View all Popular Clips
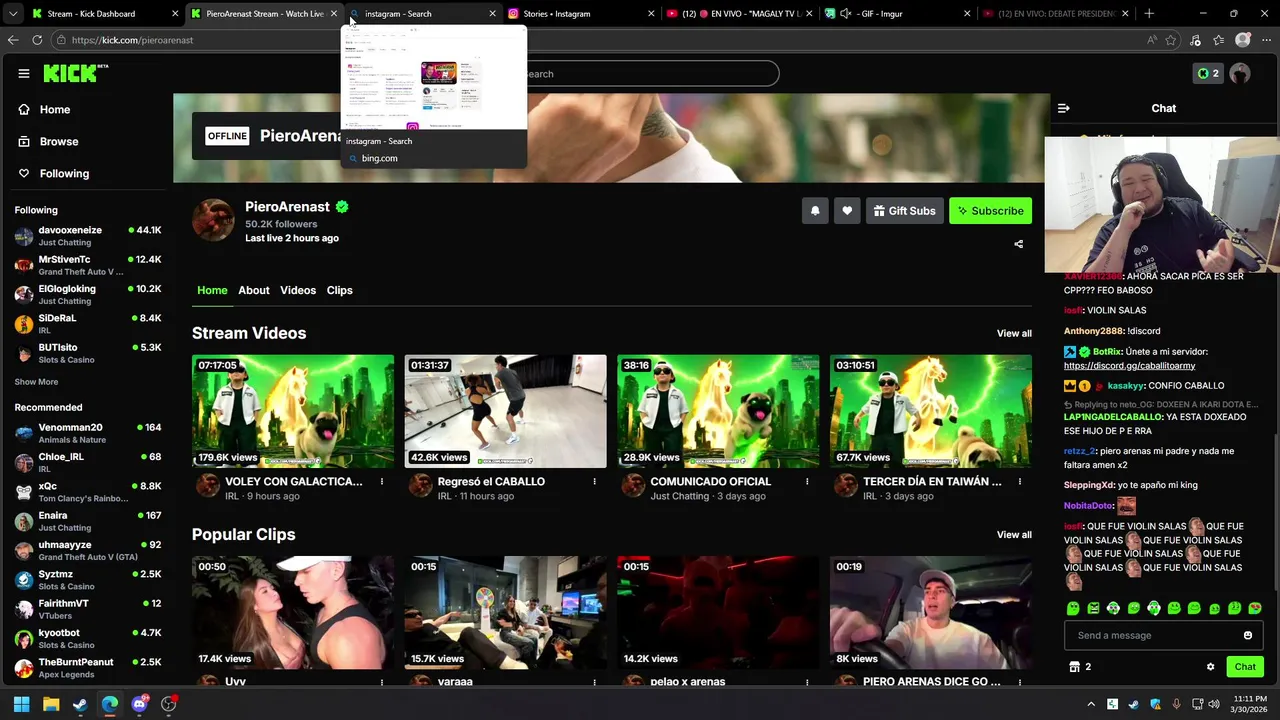This screenshot has height=720, width=1280. tap(1014, 535)
